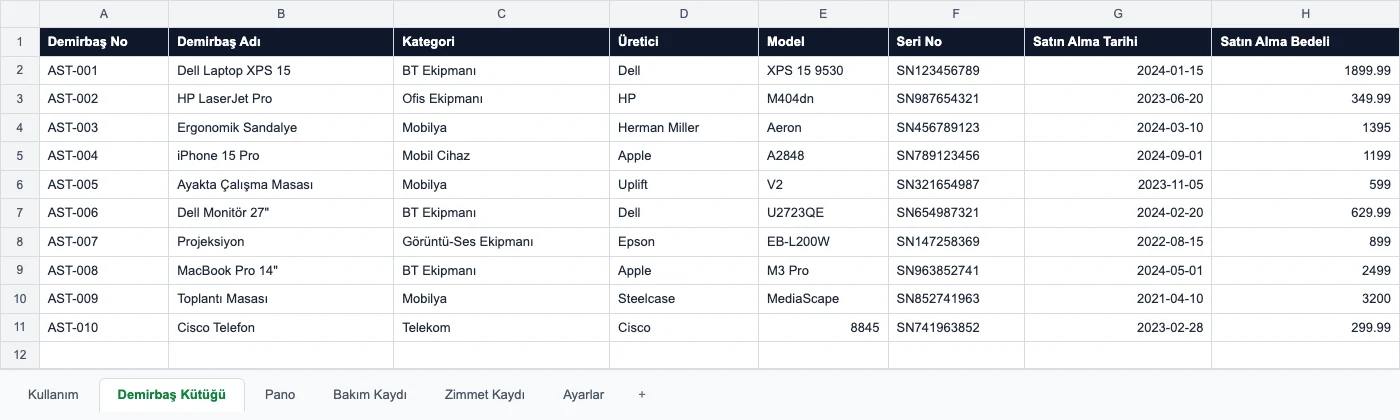The width and height of the screenshot is (1400, 420).
Task: Click the Satın Alma Tarihi header cell
Action: pyautogui.click(x=1118, y=42)
